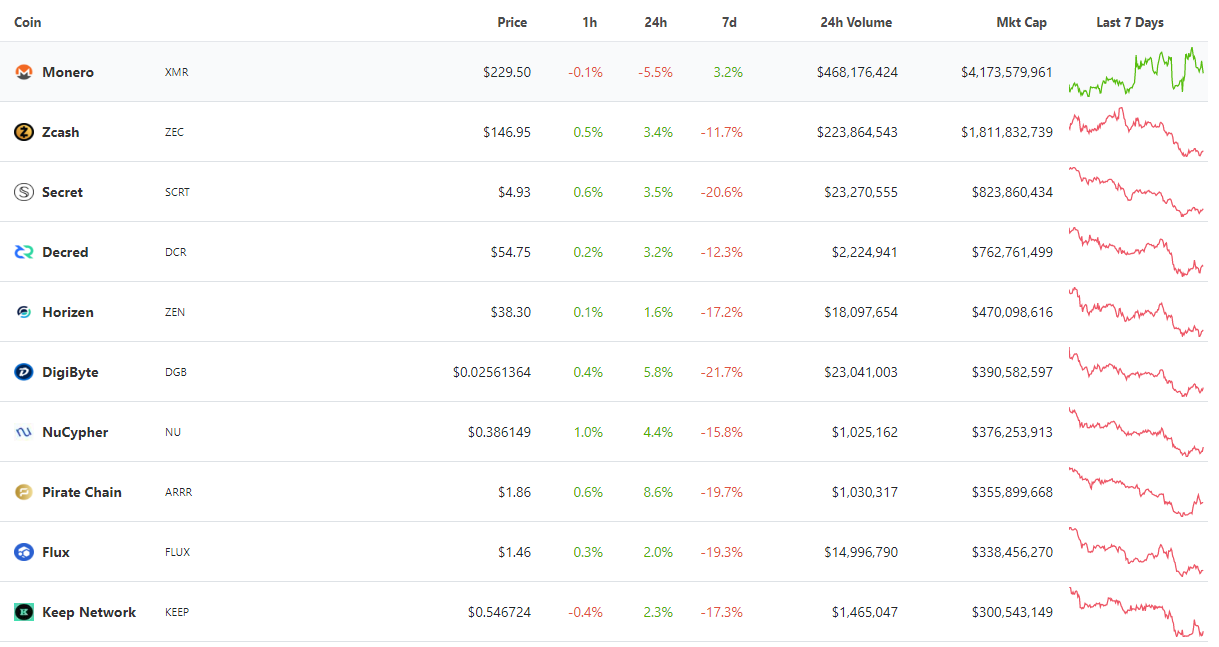The width and height of the screenshot is (1219, 647).
Task: Sort table by Price column header
Action: click(512, 22)
